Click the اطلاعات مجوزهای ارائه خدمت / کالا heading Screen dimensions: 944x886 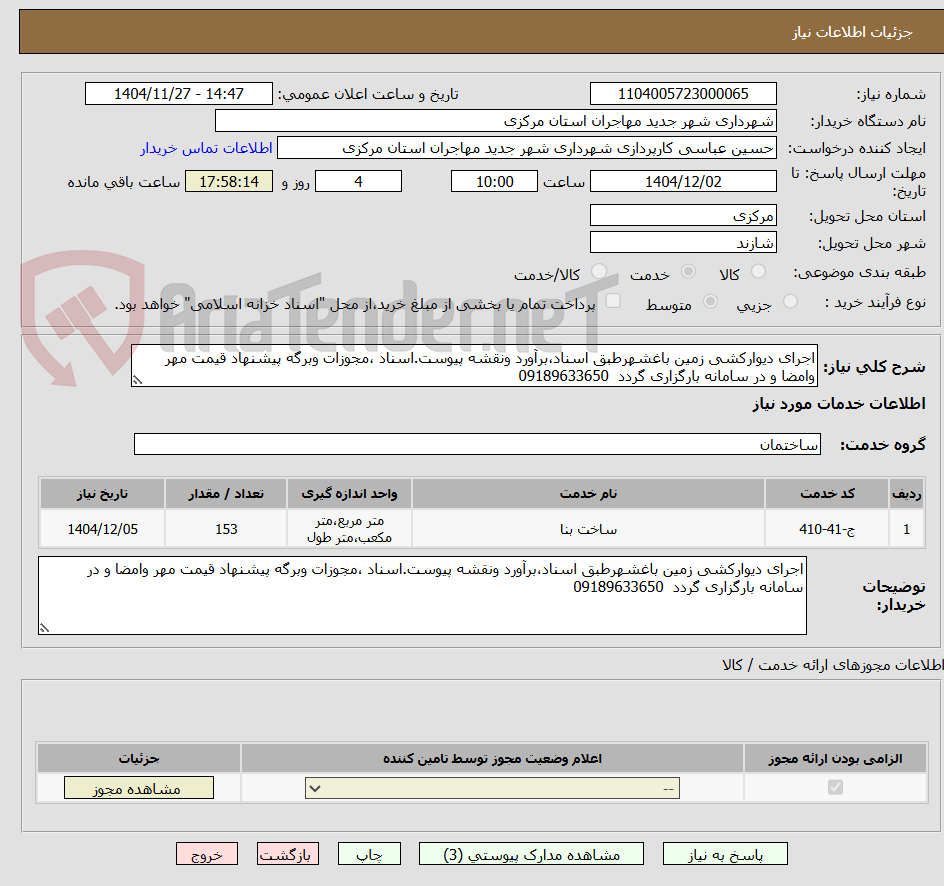(833, 664)
